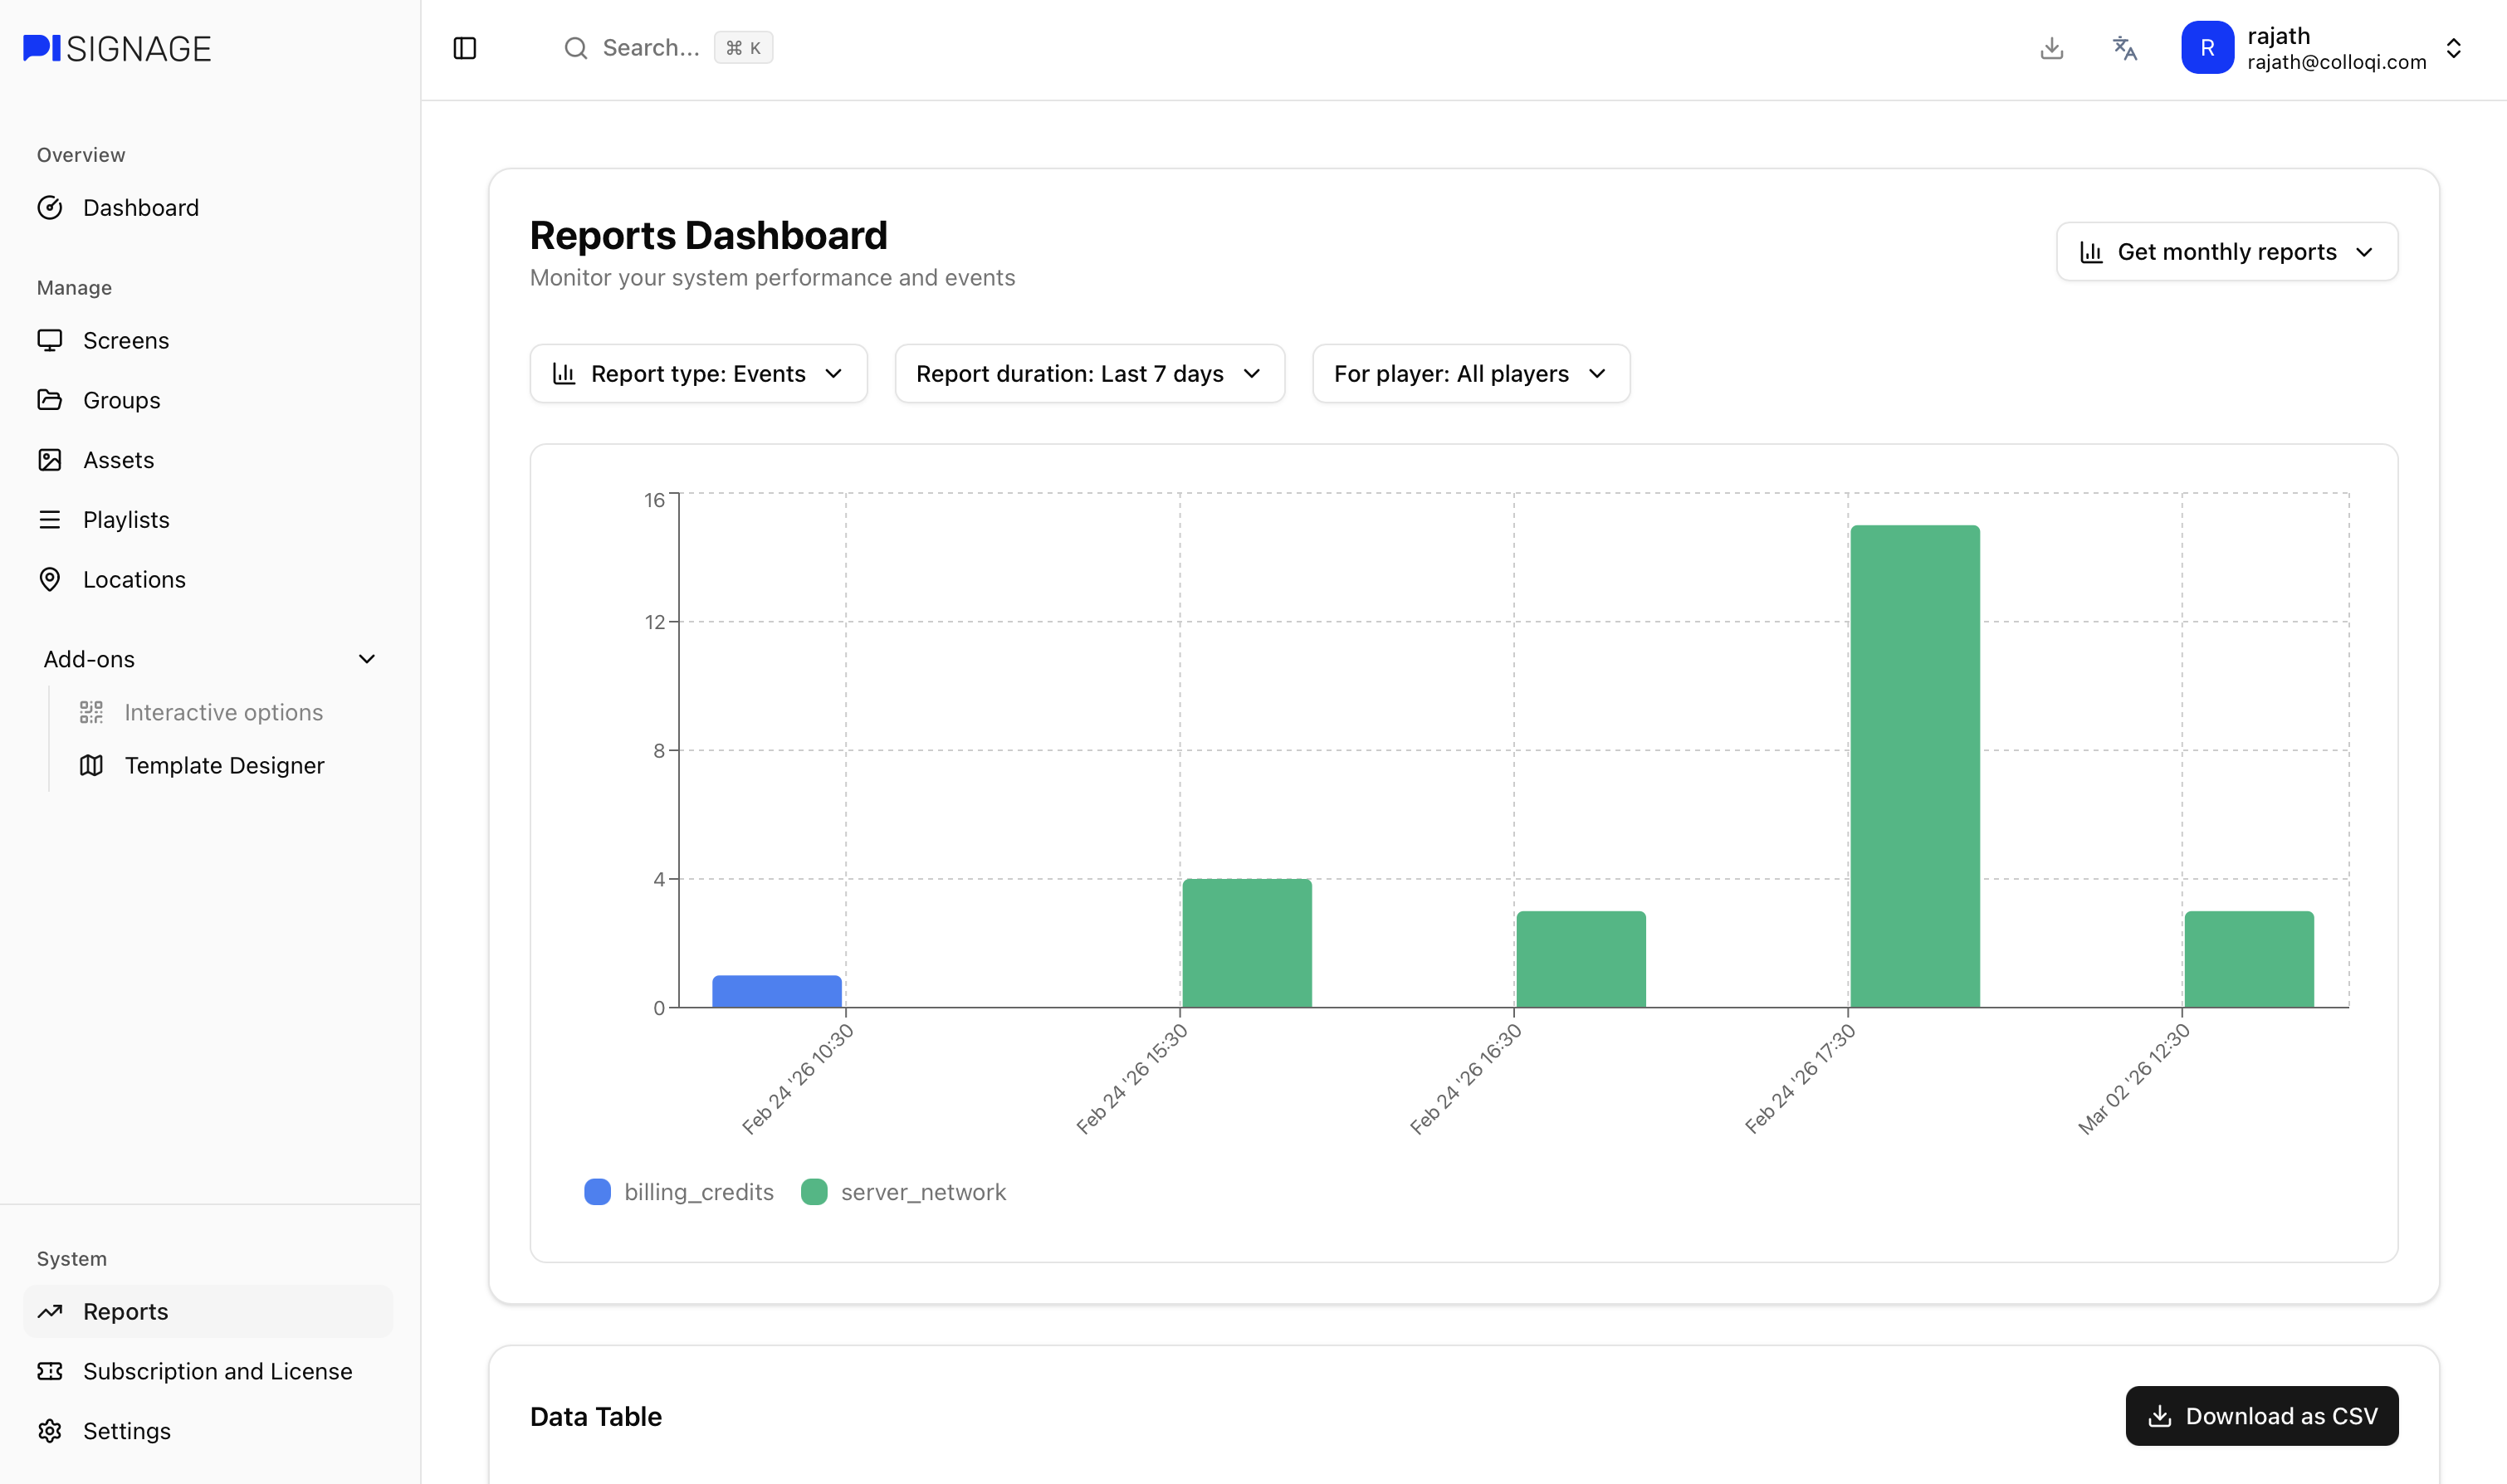
Task: Open Playlists from the Manage menu
Action: (x=126, y=520)
